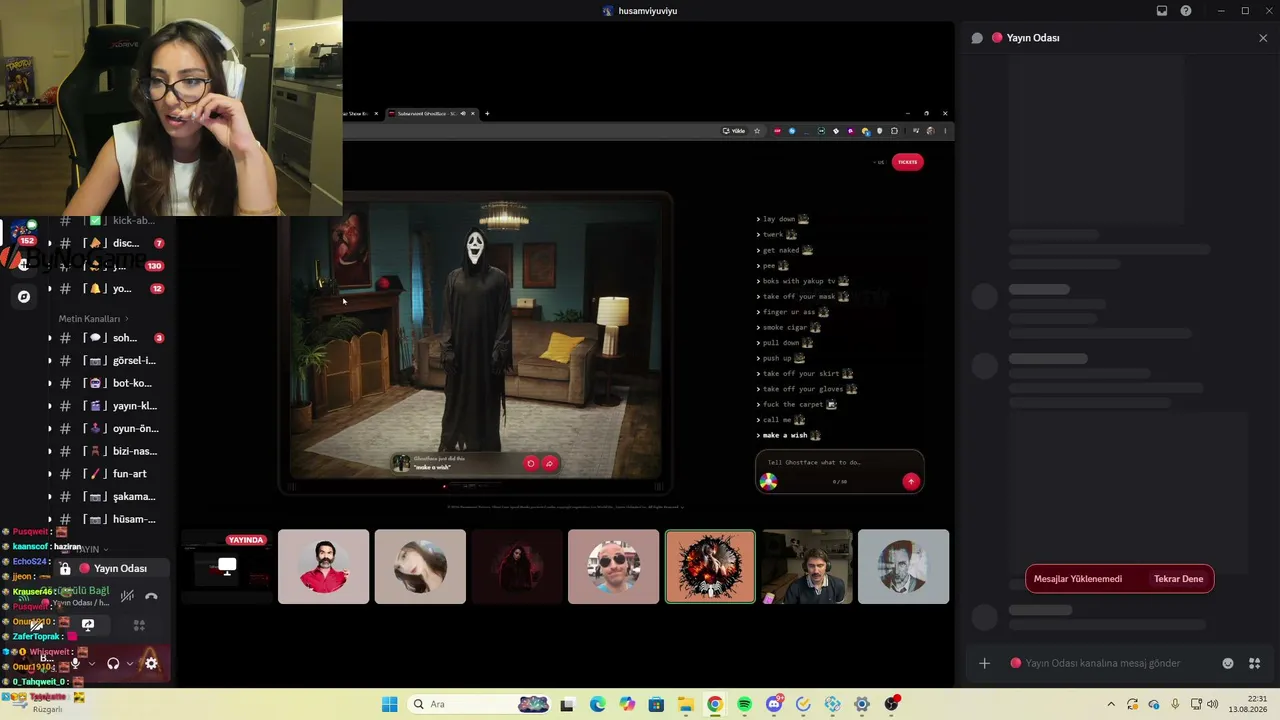The width and height of the screenshot is (1280, 720).
Task: Open the hüsam-... channel
Action: (108, 519)
